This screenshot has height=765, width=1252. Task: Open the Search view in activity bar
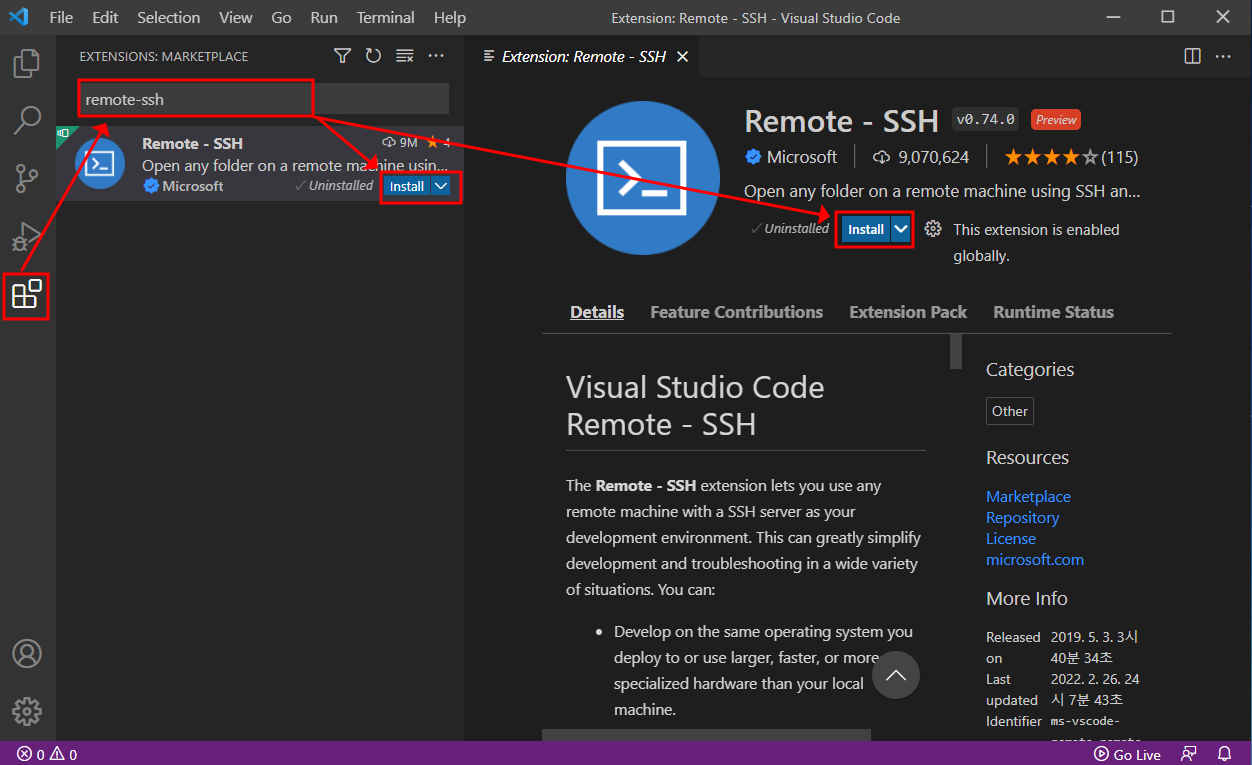click(x=27, y=120)
